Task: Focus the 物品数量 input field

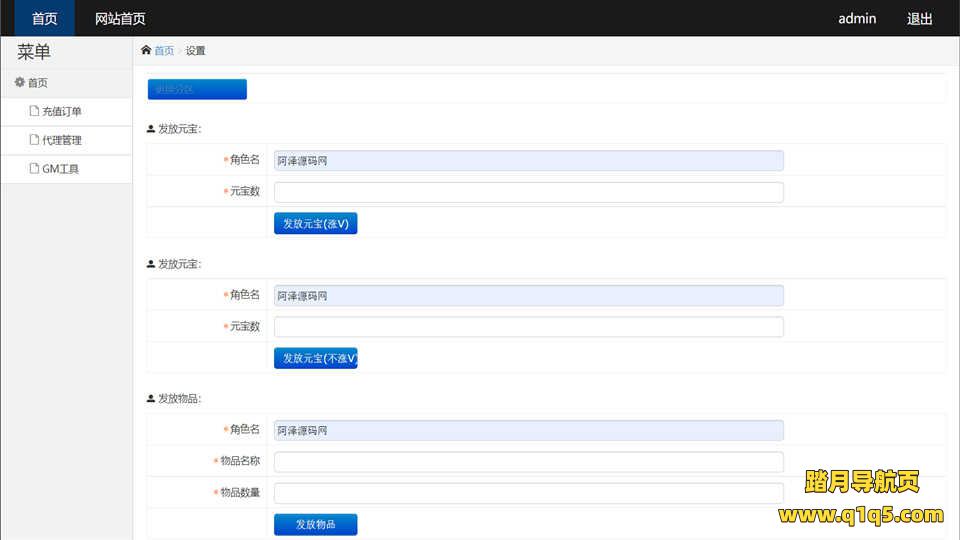Action: [x=528, y=493]
